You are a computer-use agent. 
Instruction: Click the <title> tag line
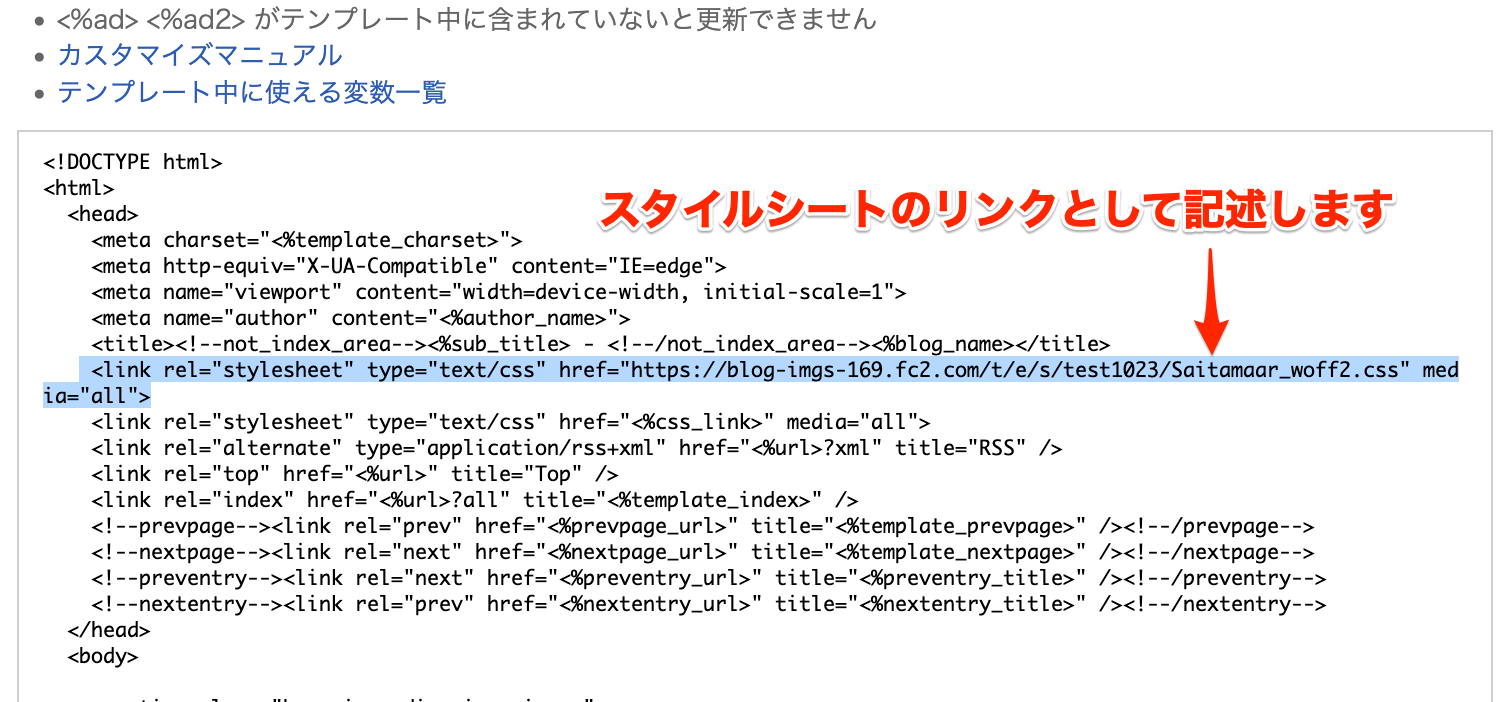click(600, 344)
